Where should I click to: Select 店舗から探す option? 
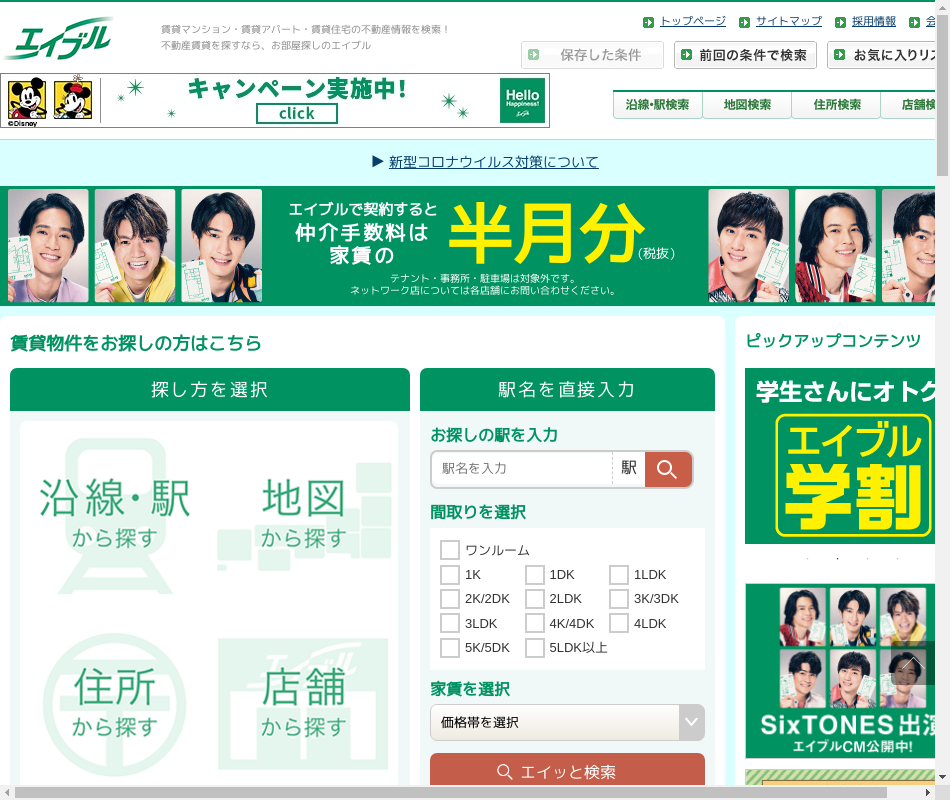pos(304,704)
